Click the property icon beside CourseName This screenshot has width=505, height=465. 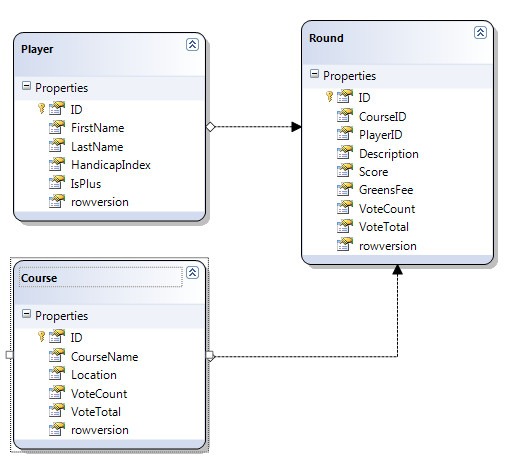coord(57,356)
